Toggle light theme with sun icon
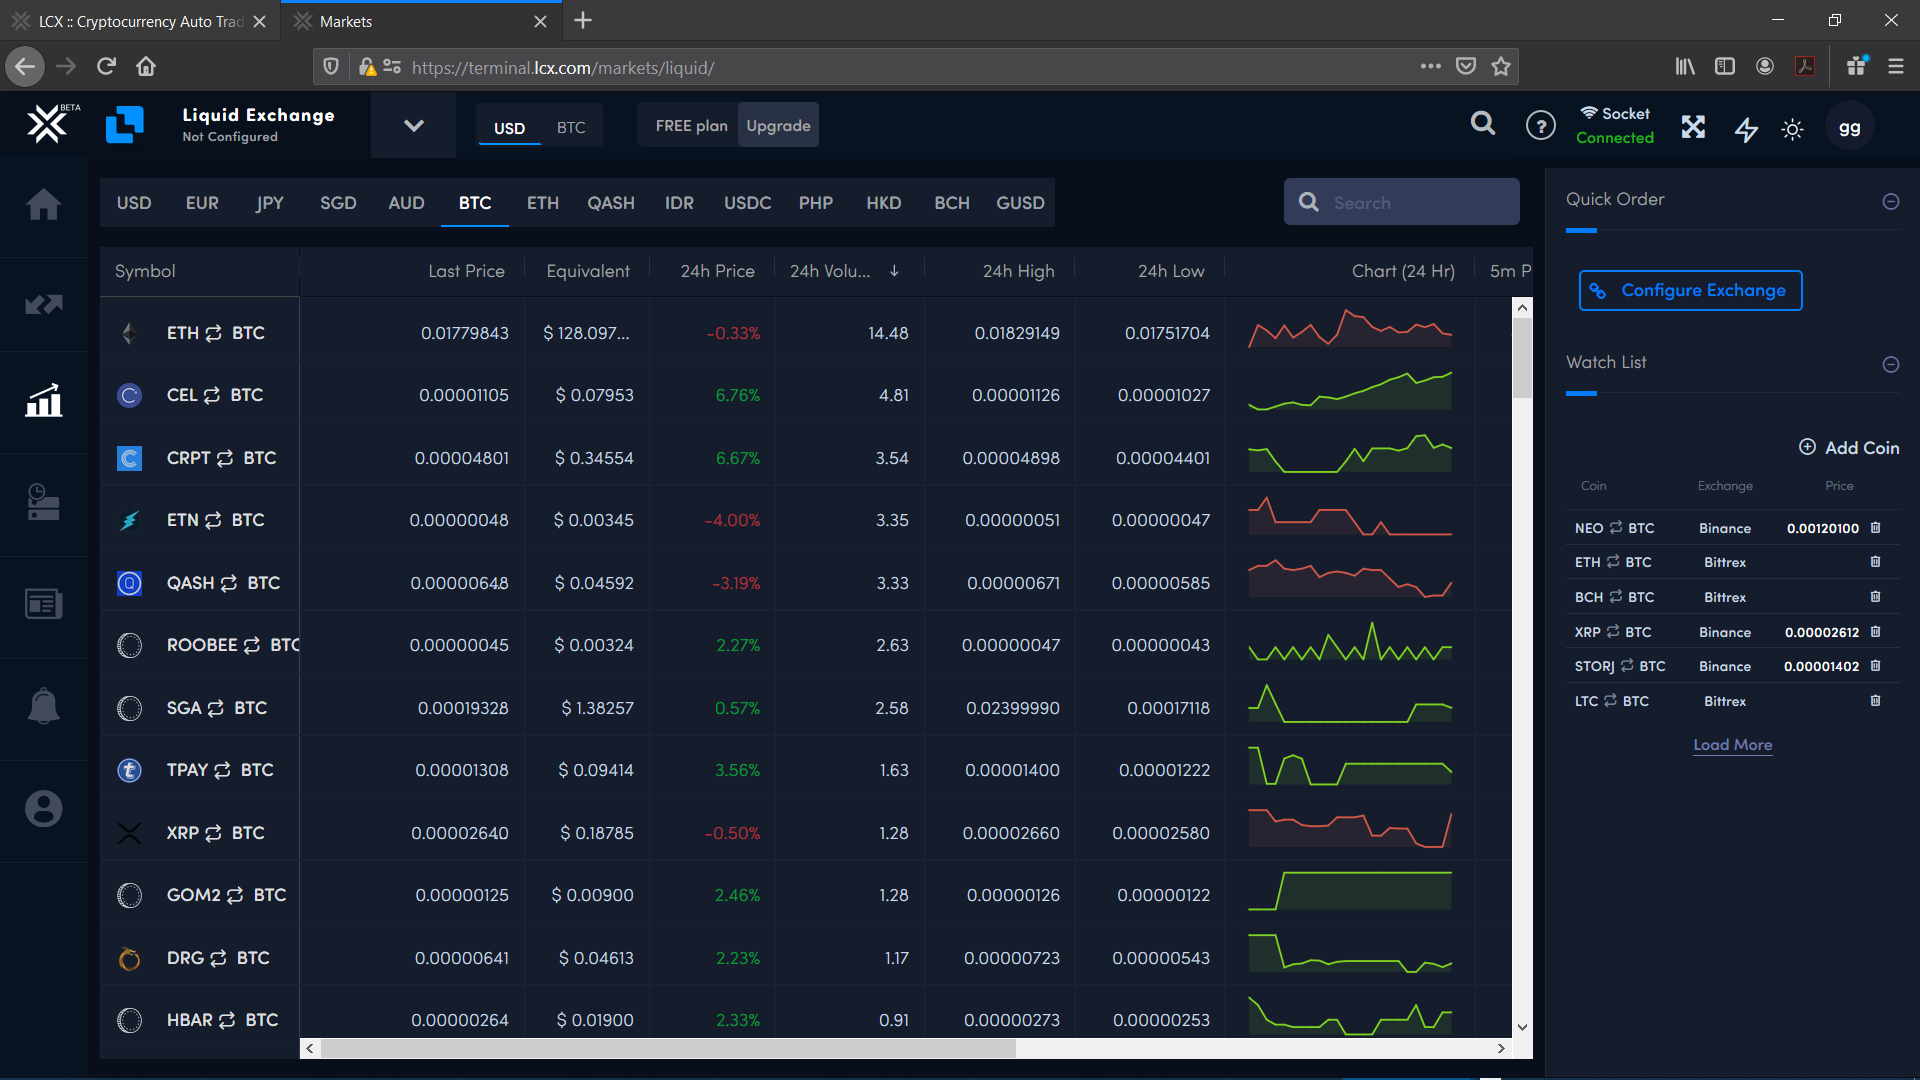 click(1792, 129)
